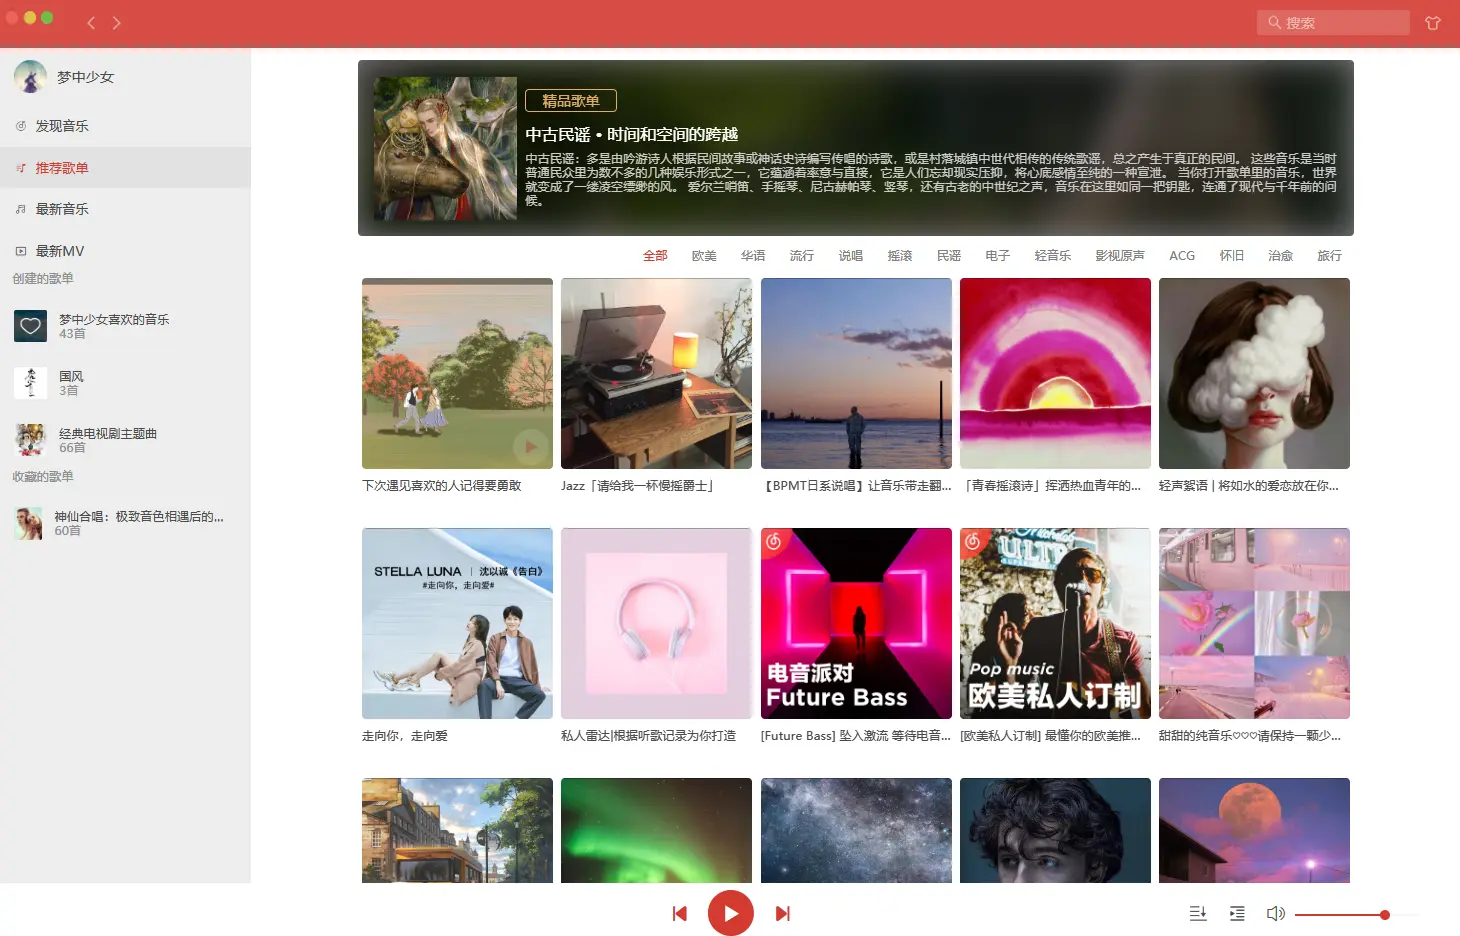
Task: Select the ACG category tab
Action: (1182, 256)
